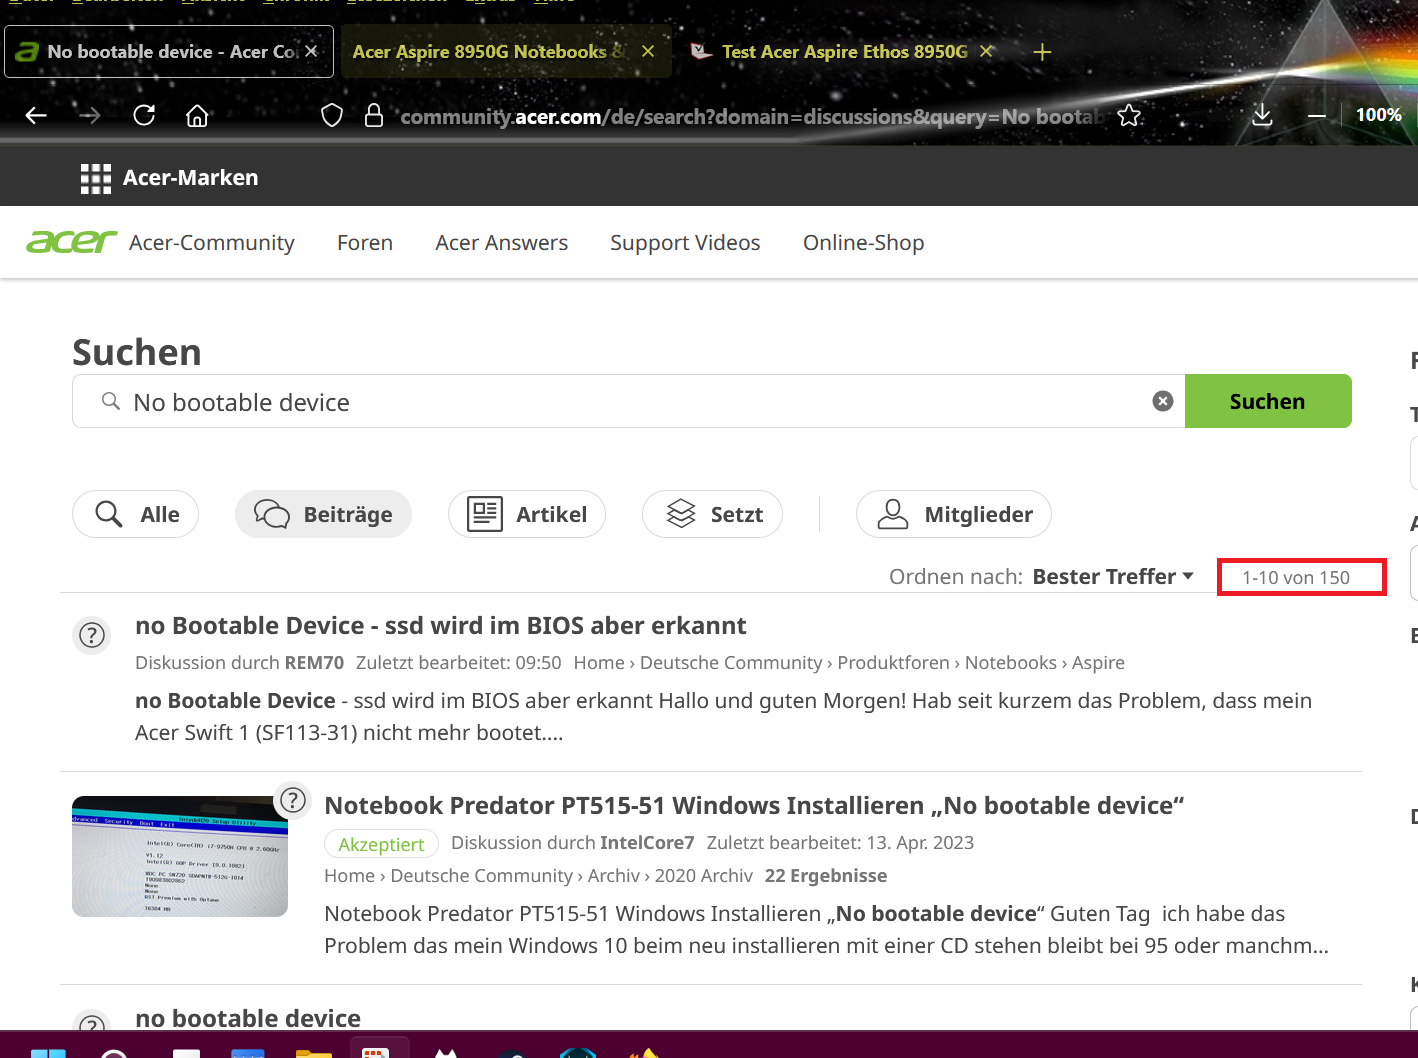Image resolution: width=1418 pixels, height=1058 pixels.
Task: Click 'Zuletzt bearbeitet: 13. Apr. 2023' text
Action: tap(840, 843)
